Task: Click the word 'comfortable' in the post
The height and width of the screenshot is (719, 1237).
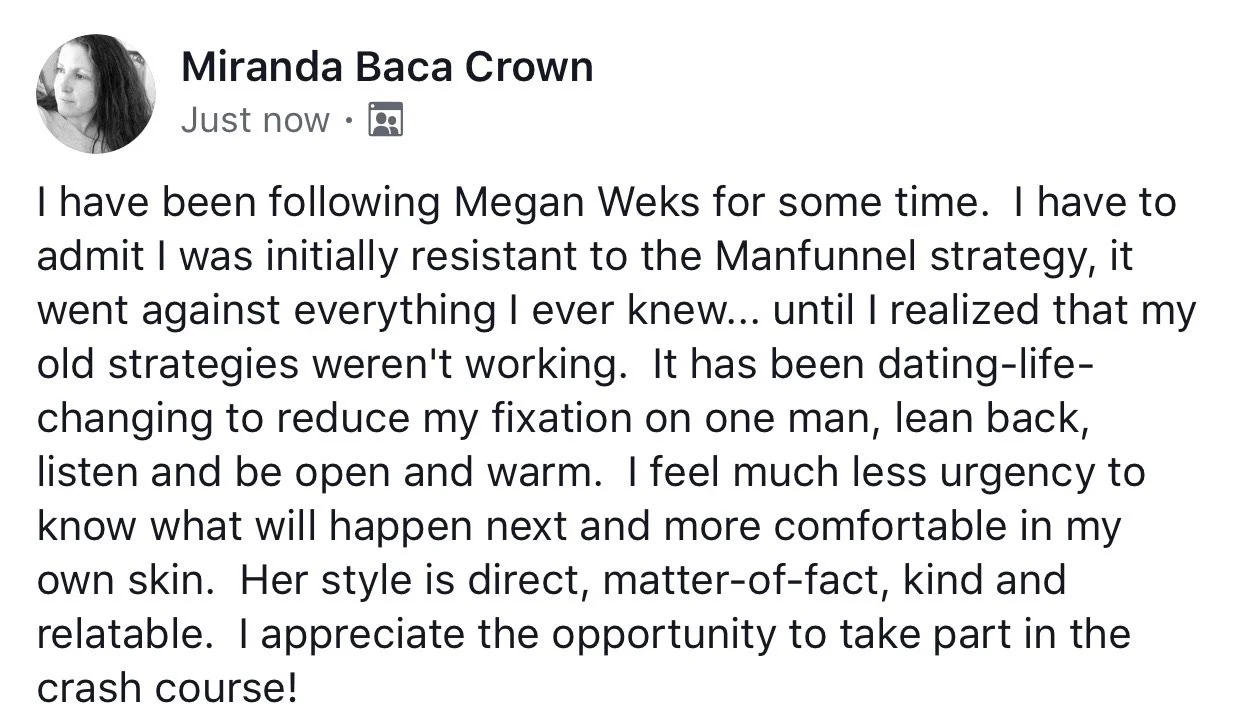Action: coord(903,527)
